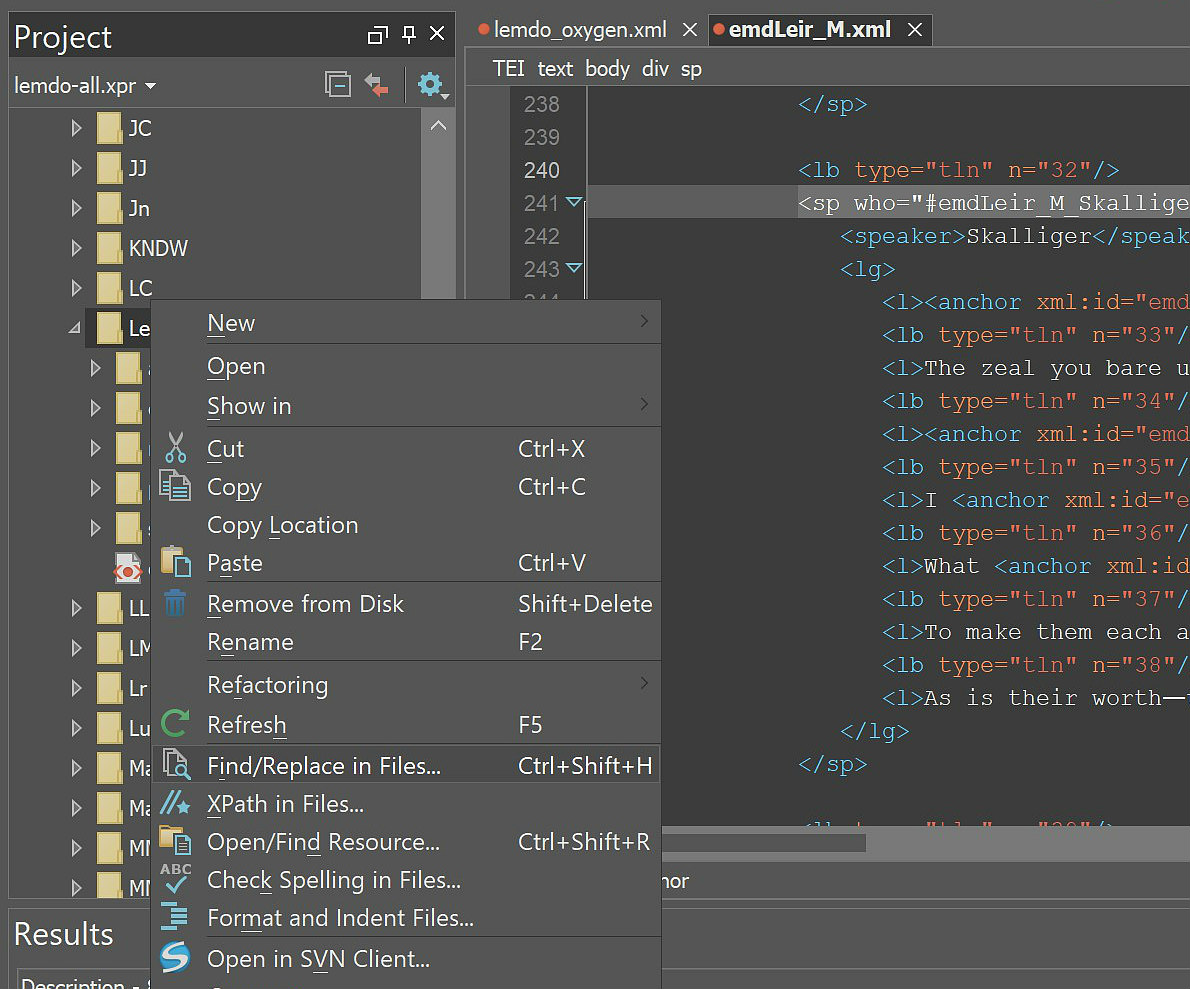Open the Project panel settings gear

point(430,84)
